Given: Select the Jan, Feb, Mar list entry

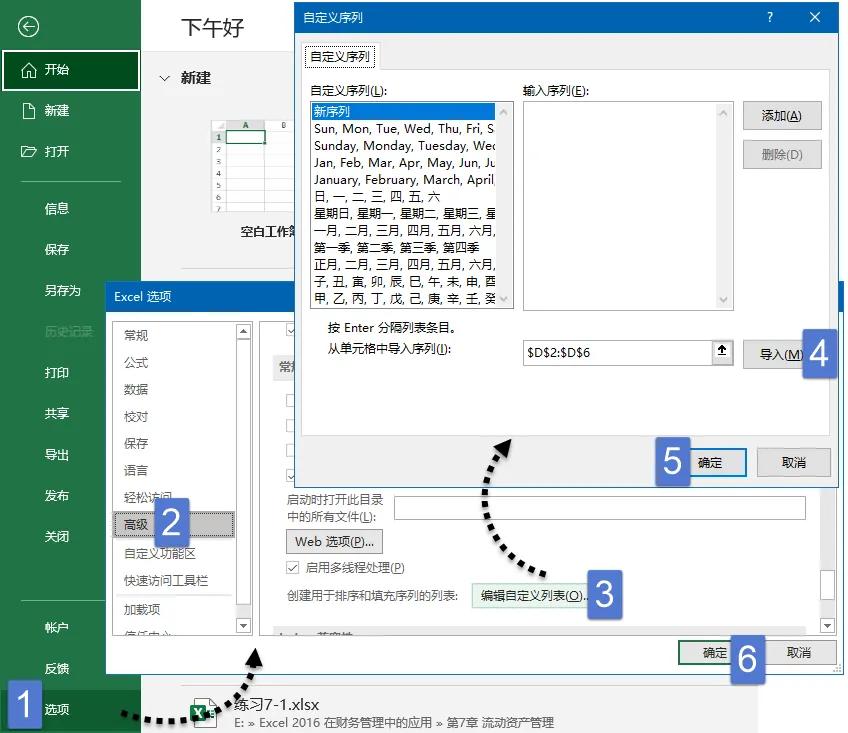Looking at the screenshot, I should pos(403,162).
